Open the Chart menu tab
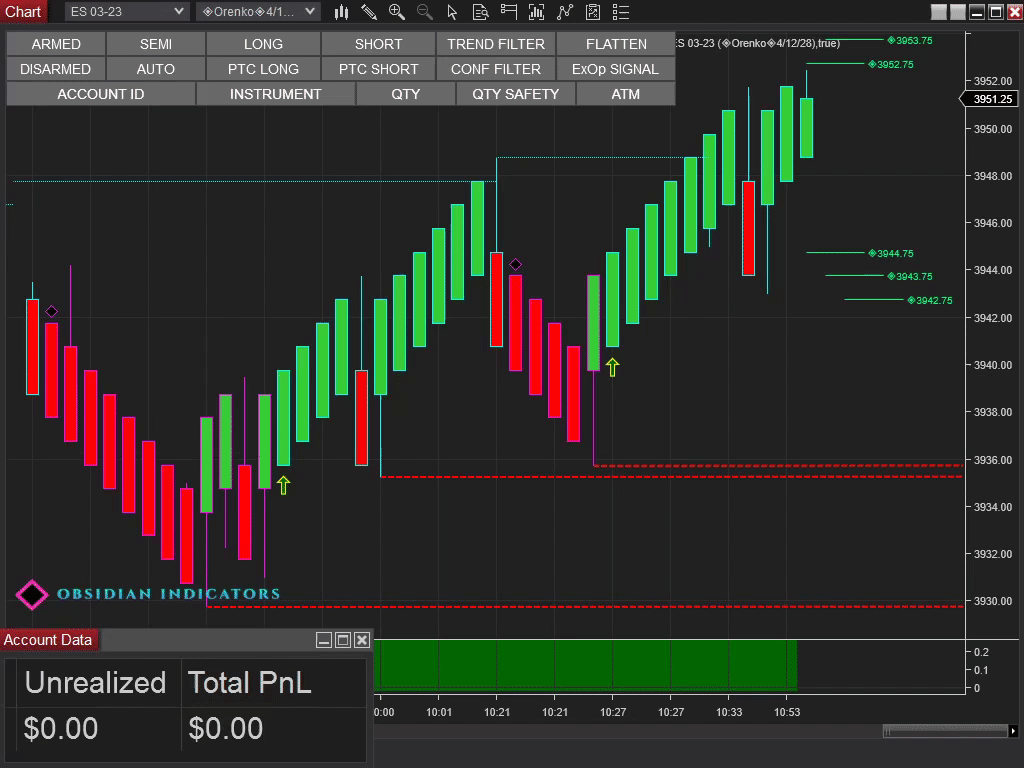1024x768 pixels. 23,12
